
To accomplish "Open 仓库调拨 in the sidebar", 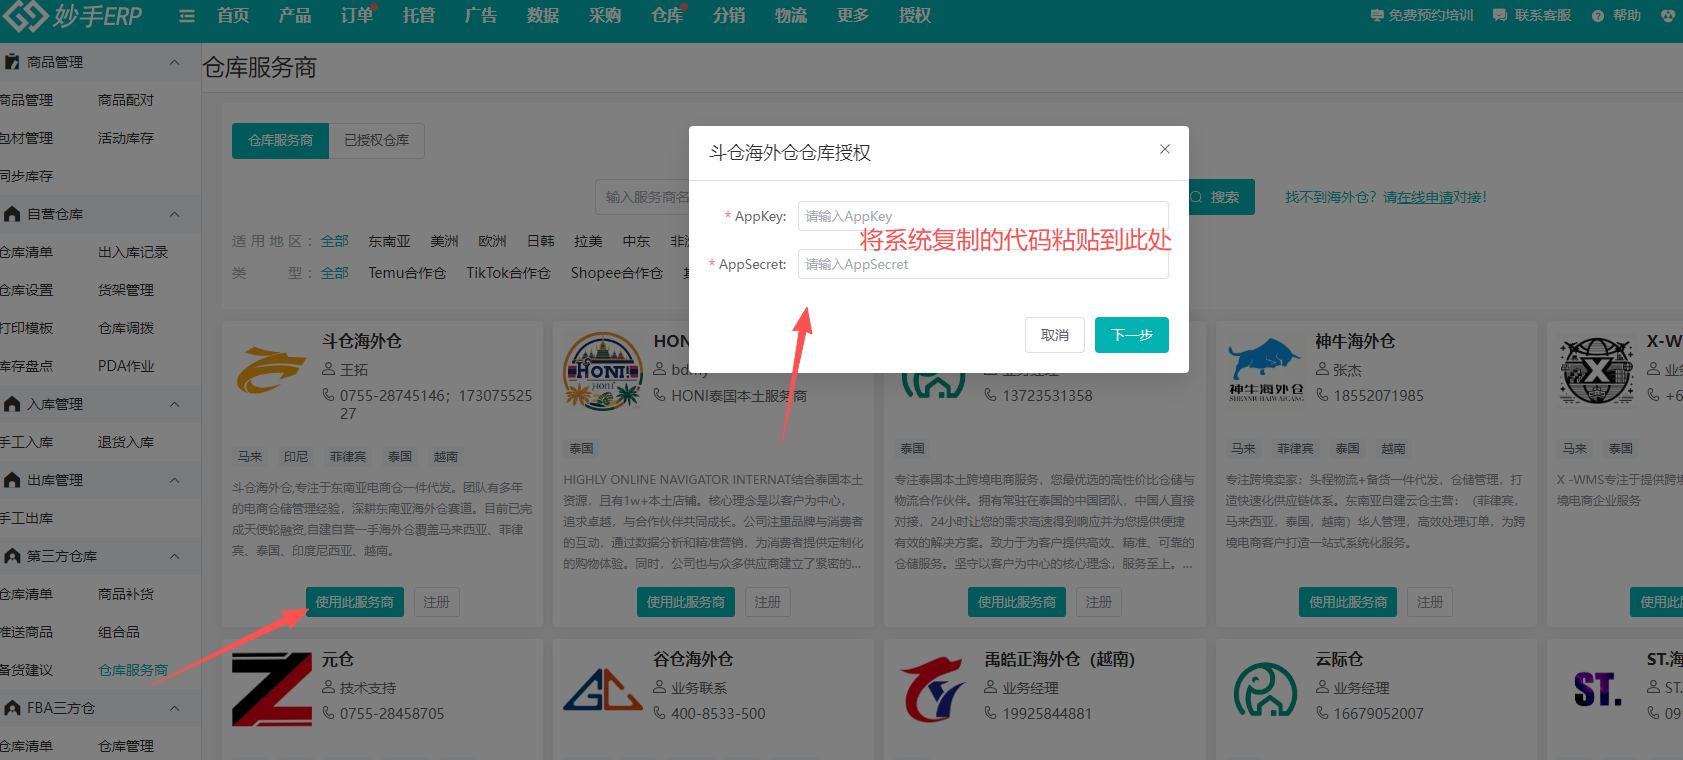I will (126, 328).
